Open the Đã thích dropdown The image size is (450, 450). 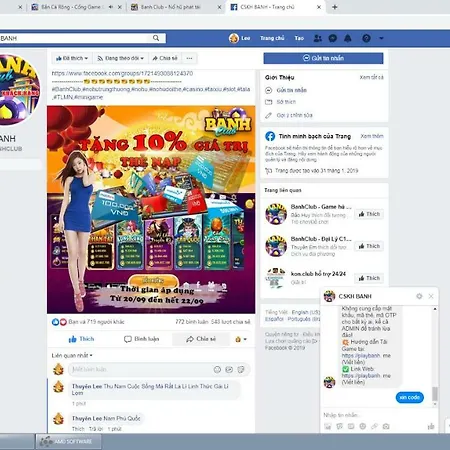[x=72, y=58]
